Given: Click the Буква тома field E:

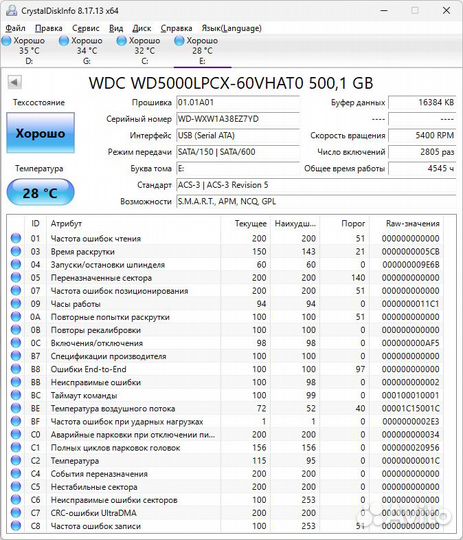Looking at the screenshot, I should (238, 168).
